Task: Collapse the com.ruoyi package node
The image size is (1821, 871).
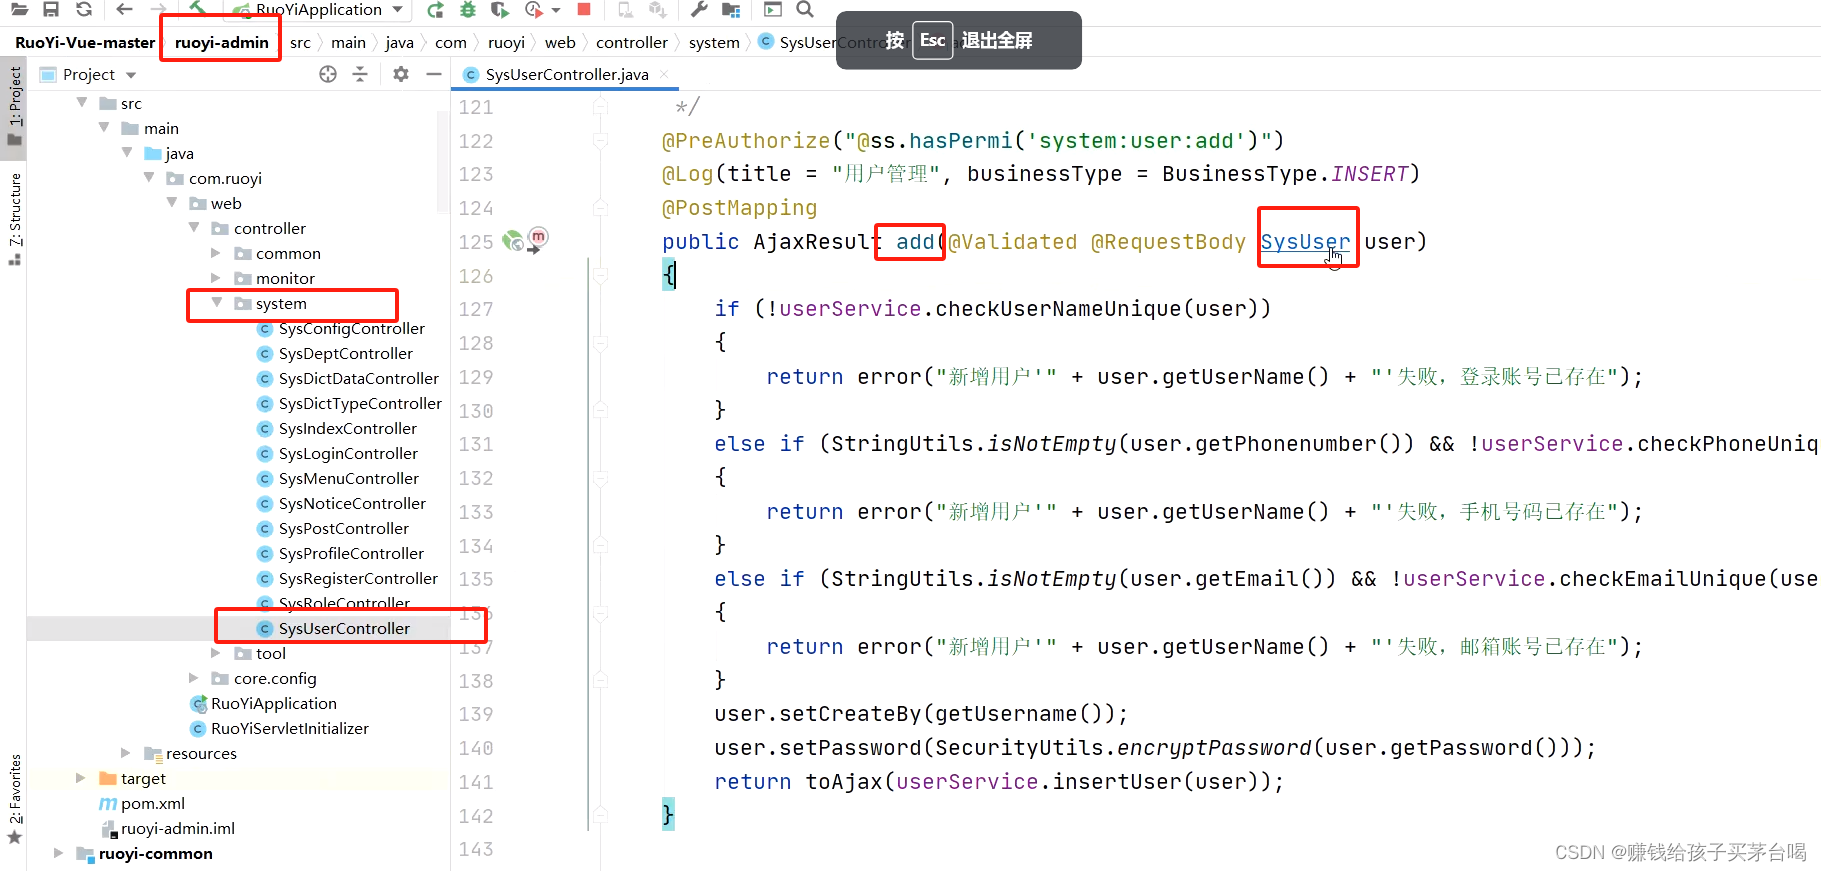Action: click(x=149, y=177)
